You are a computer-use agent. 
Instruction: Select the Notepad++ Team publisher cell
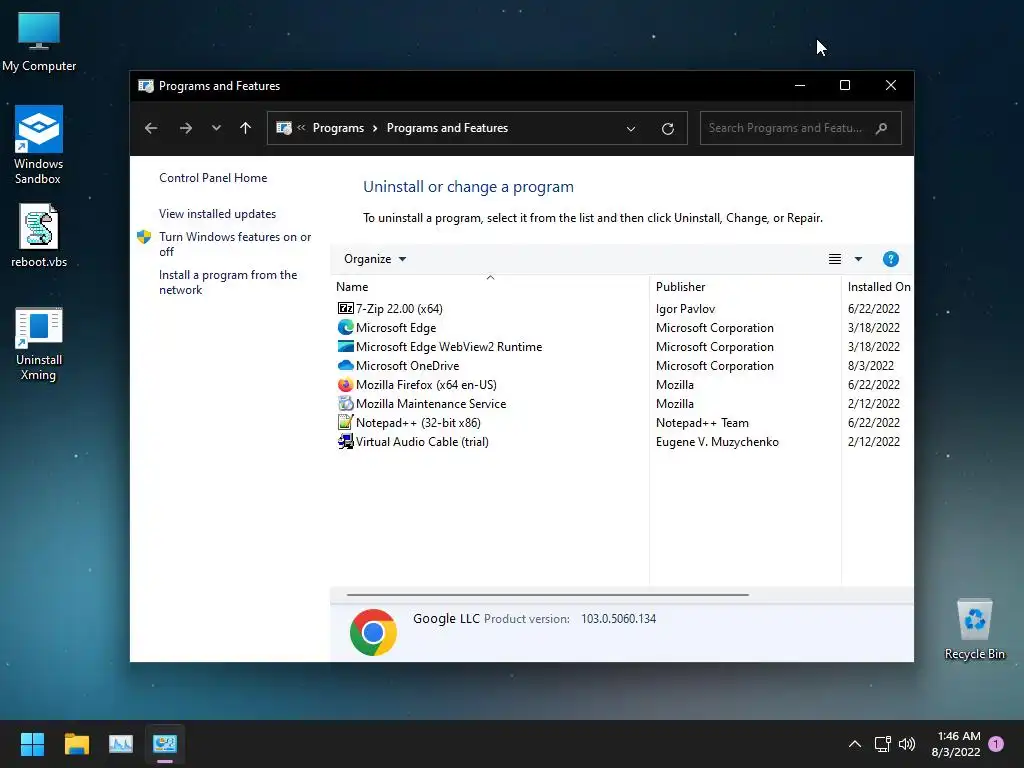point(702,423)
